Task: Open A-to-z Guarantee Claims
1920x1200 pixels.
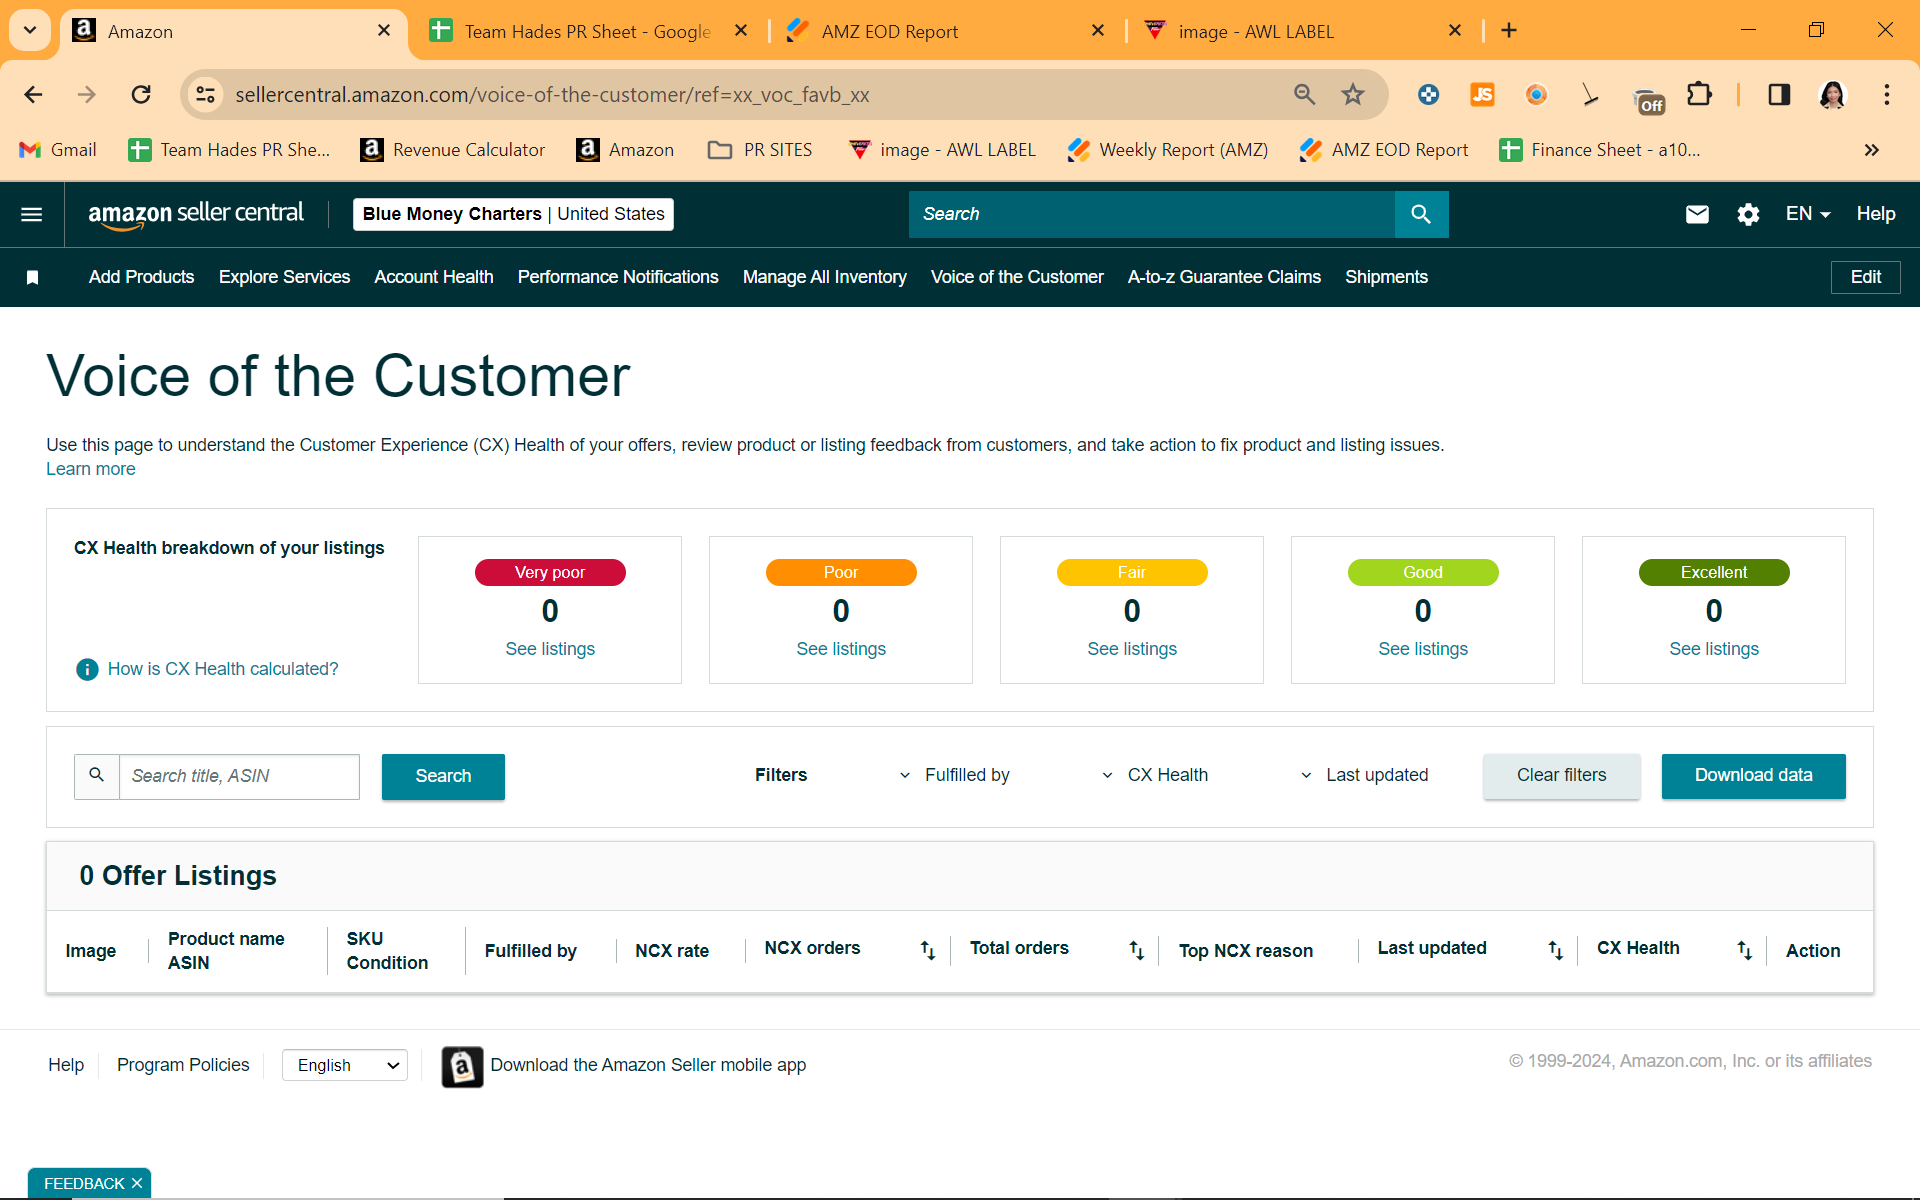Action: tap(1224, 277)
